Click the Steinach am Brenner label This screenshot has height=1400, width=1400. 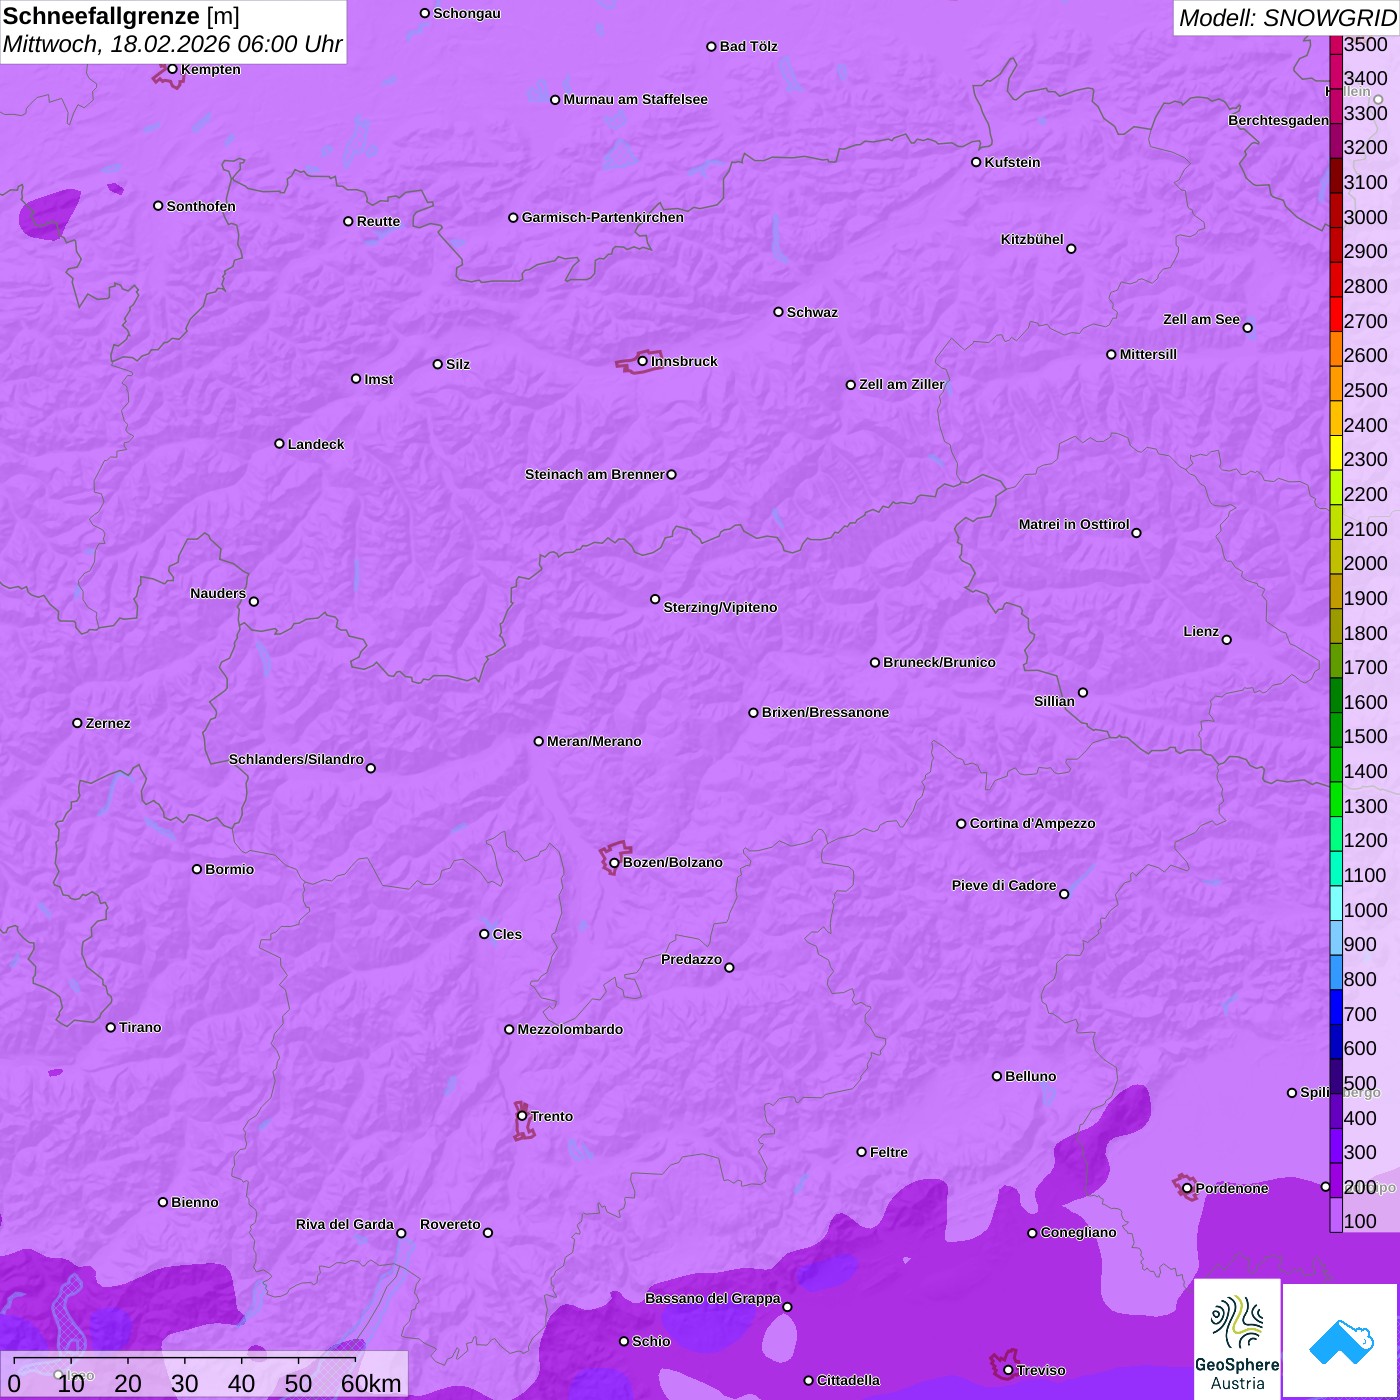coord(595,474)
